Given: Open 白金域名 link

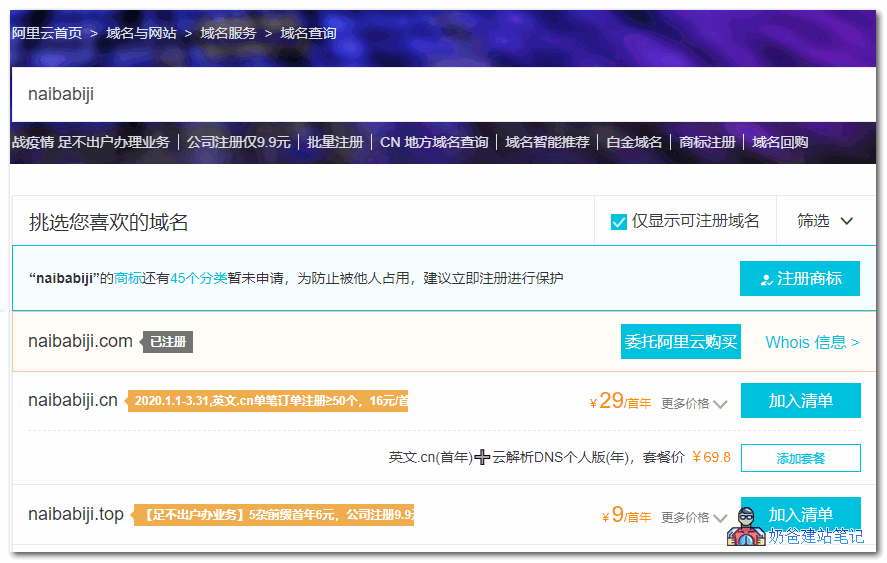Looking at the screenshot, I should [x=634, y=142].
